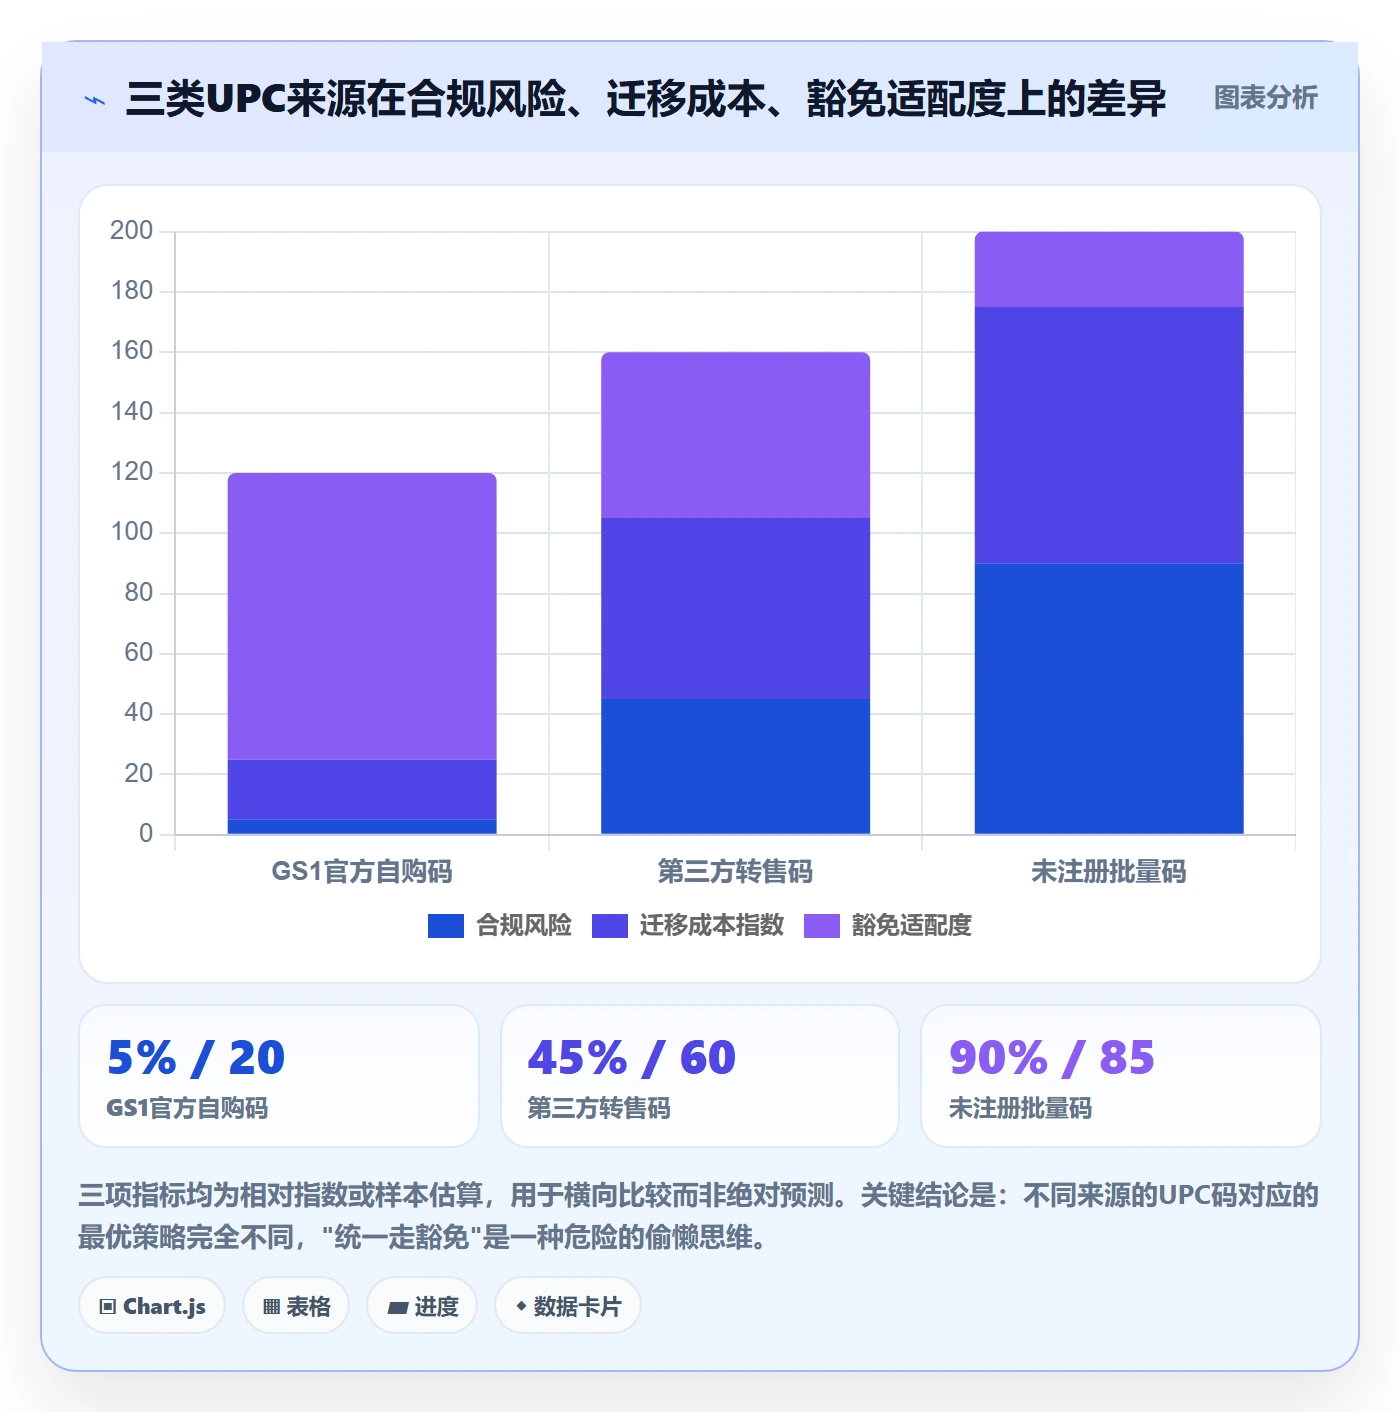Click the indigo segment of the GS1官方自购码 bar
Viewport: 1400px width, 1412px height.
click(x=362, y=789)
